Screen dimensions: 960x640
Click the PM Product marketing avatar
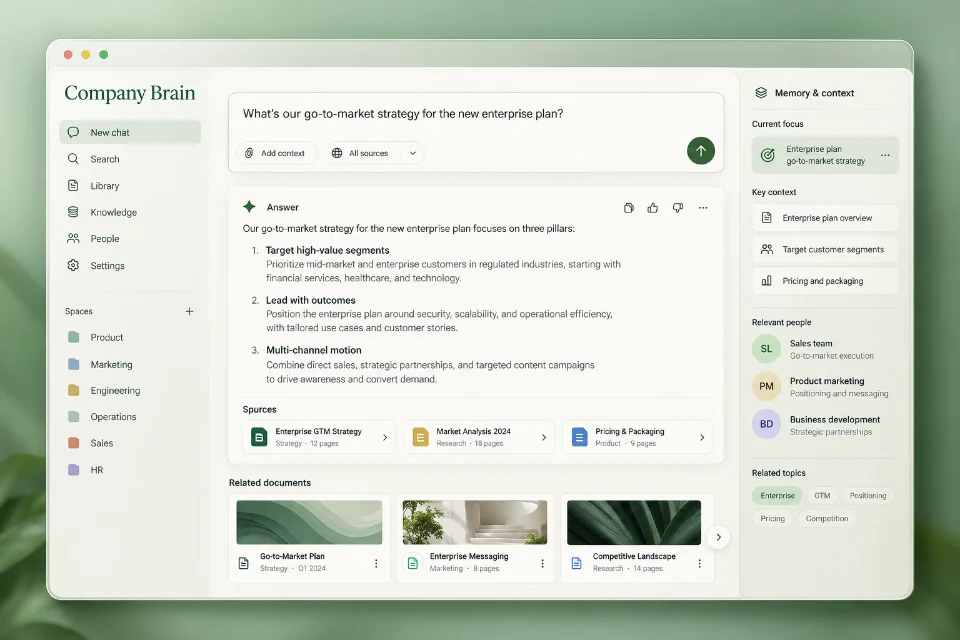coord(766,386)
